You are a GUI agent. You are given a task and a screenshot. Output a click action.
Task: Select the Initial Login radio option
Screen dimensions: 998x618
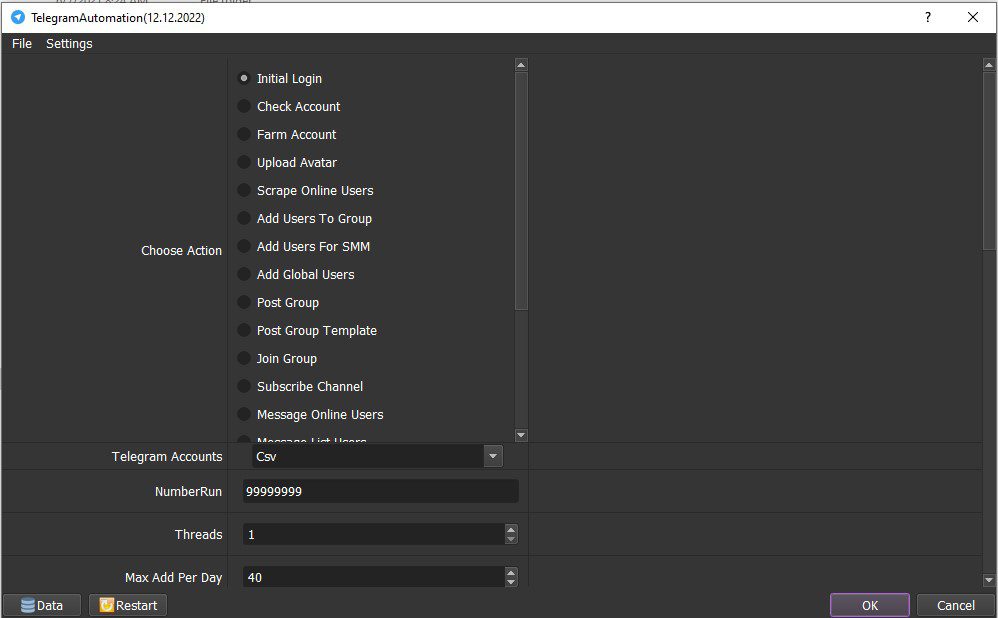280,78
